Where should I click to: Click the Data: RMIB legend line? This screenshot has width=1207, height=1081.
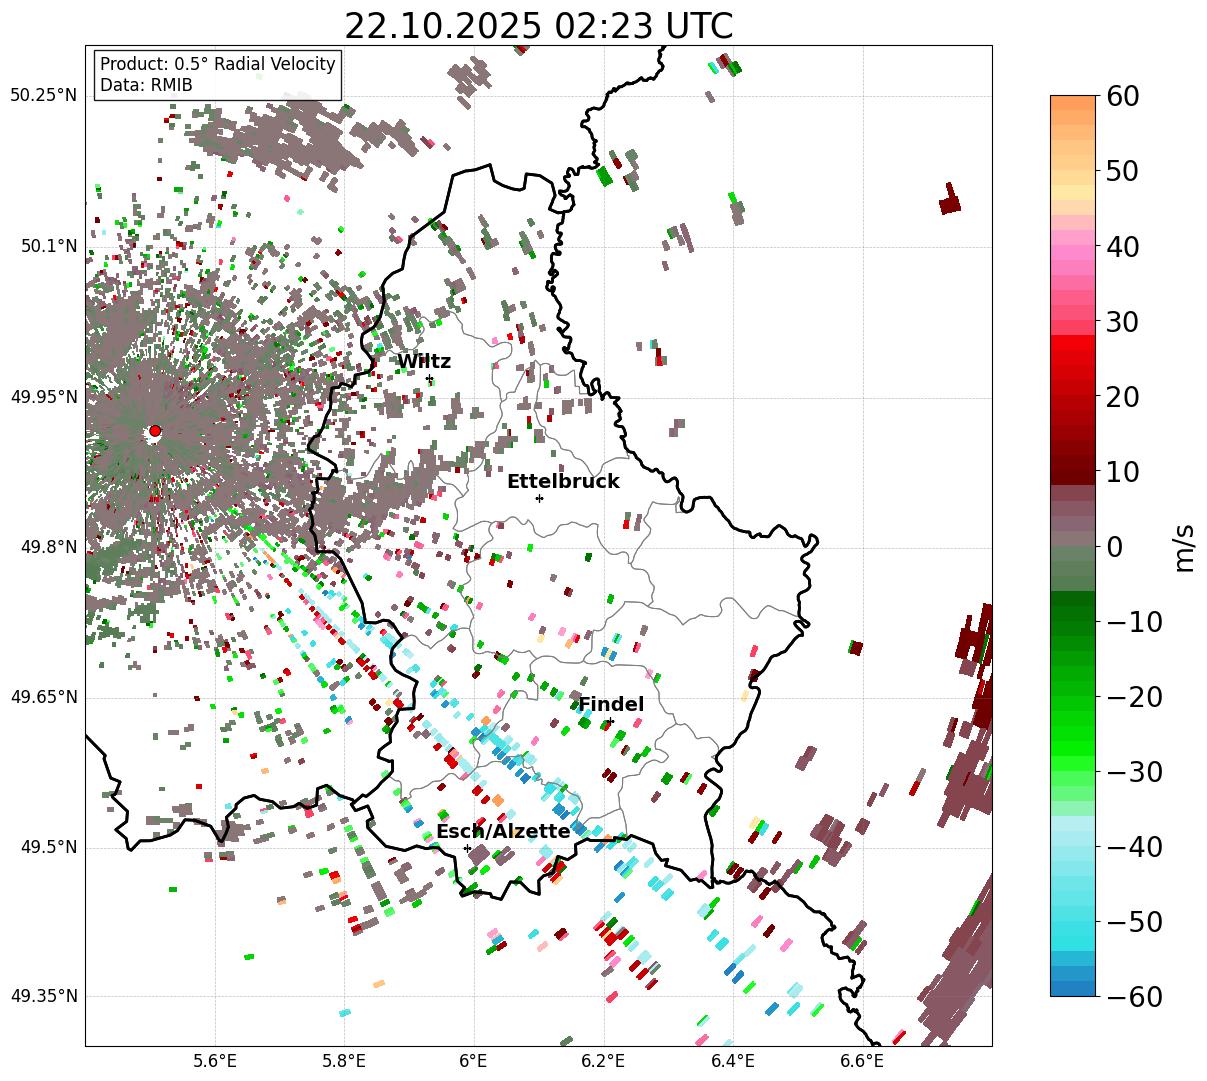146,85
